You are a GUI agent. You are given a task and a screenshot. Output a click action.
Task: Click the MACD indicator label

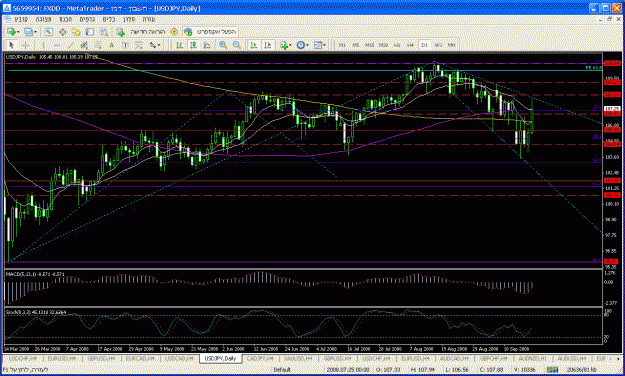tap(35, 274)
